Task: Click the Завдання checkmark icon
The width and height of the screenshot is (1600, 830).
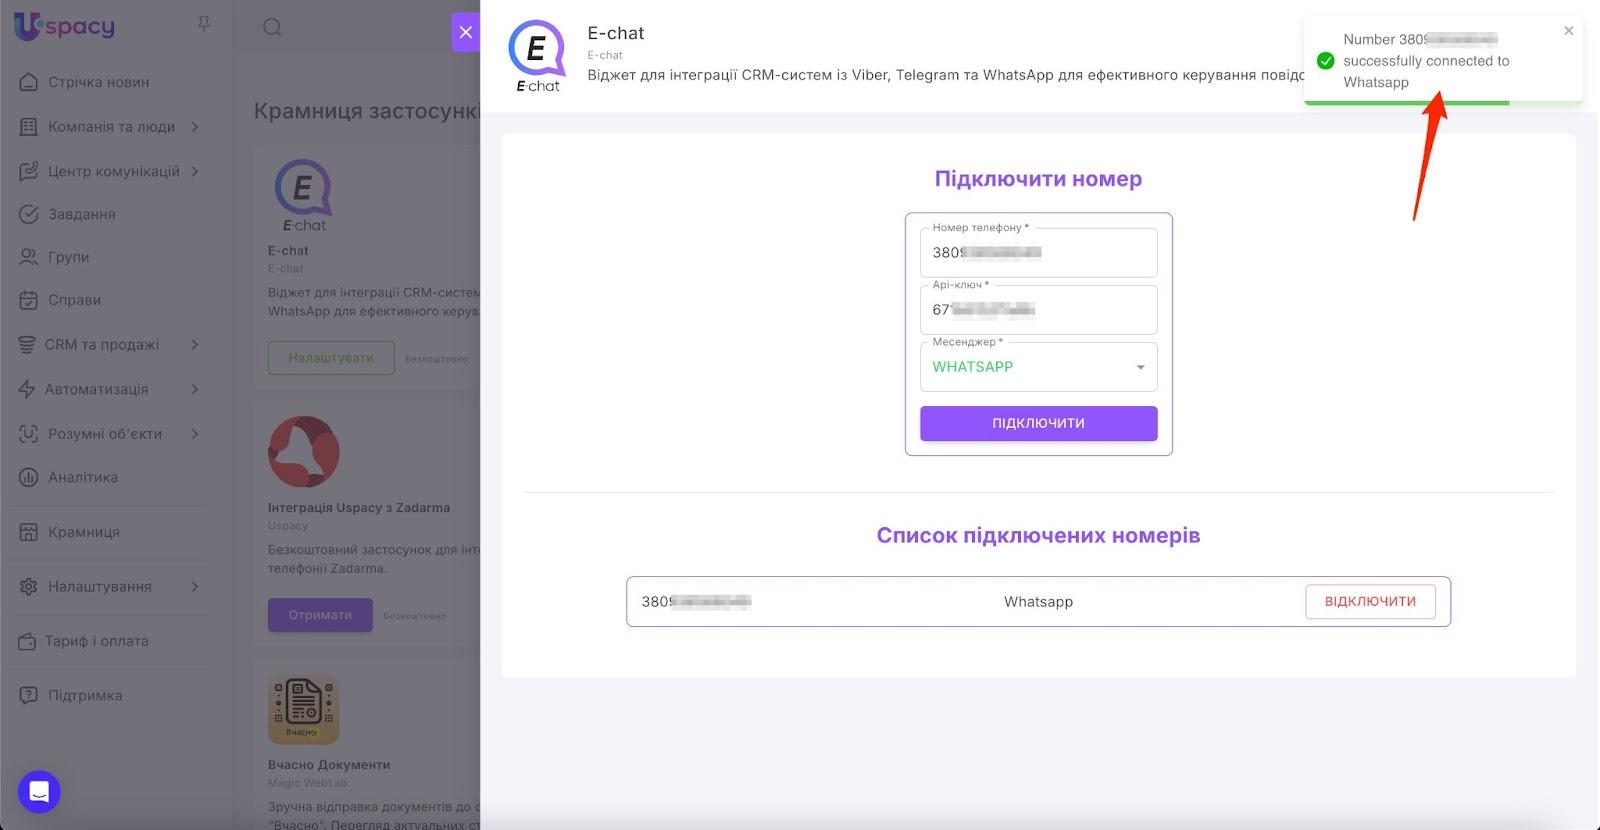Action: tap(28, 214)
